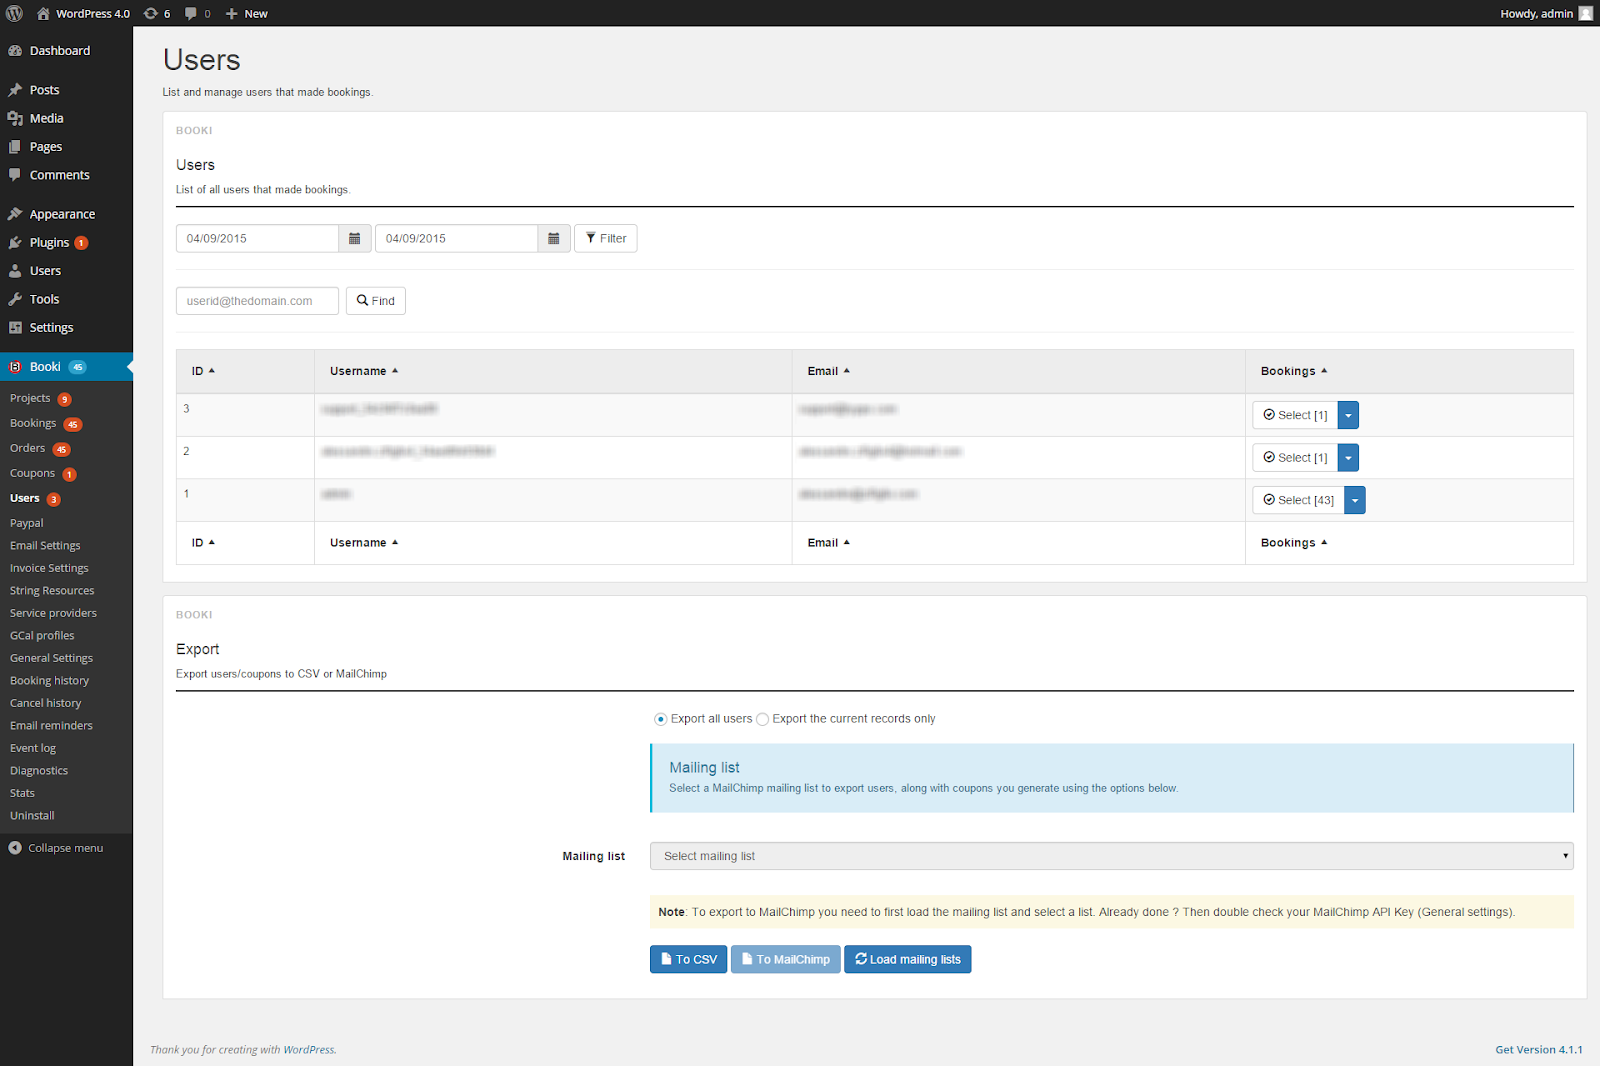Click the Appearance brush icon

pos(15,214)
